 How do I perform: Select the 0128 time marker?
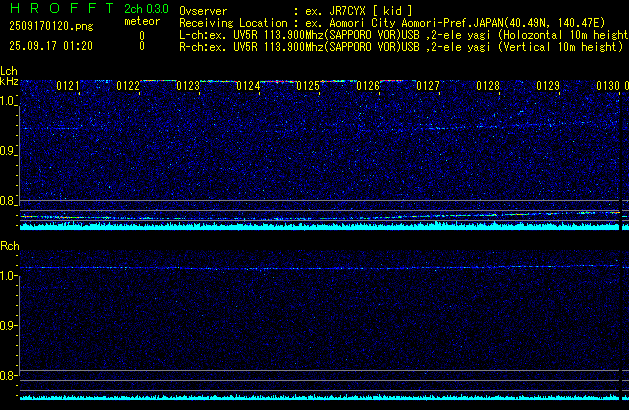point(488,86)
